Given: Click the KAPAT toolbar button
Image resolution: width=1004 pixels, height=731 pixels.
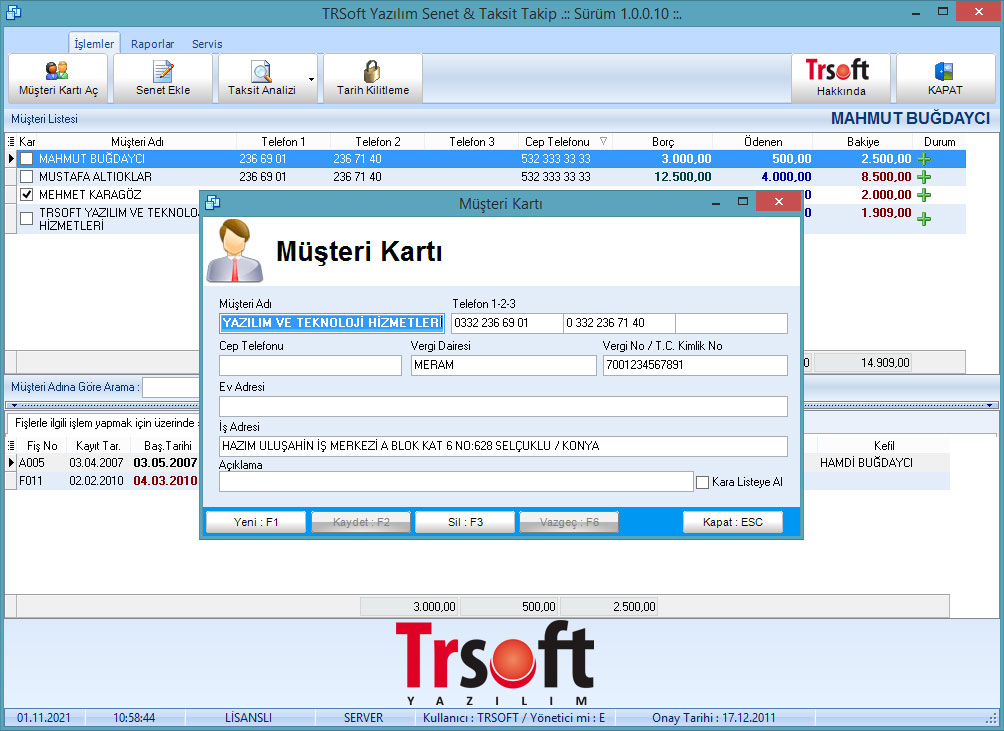Looking at the screenshot, I should click(945, 78).
